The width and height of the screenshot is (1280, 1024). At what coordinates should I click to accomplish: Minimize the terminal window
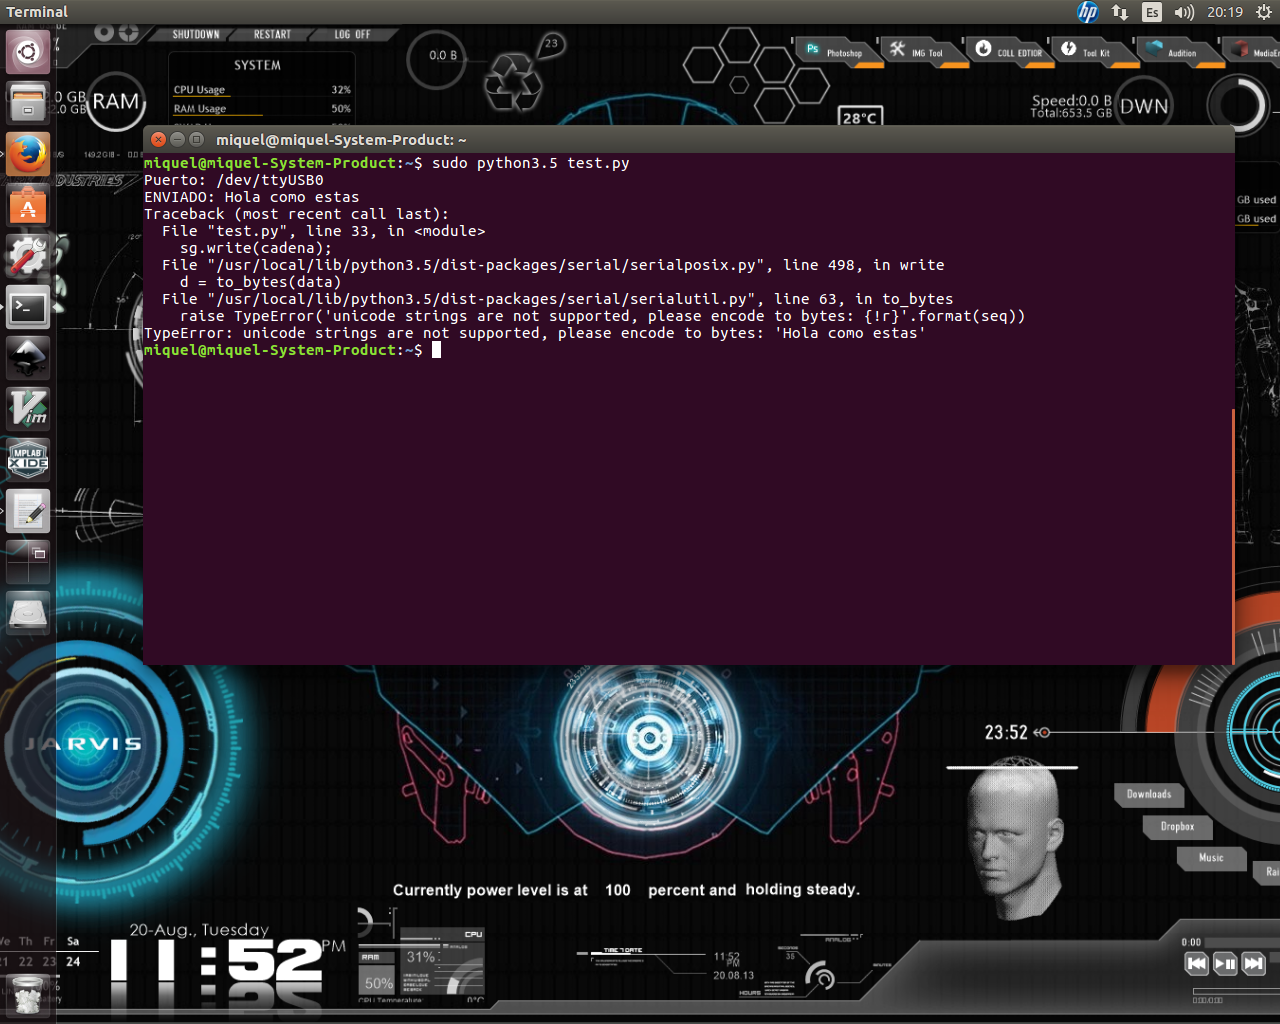pos(178,139)
